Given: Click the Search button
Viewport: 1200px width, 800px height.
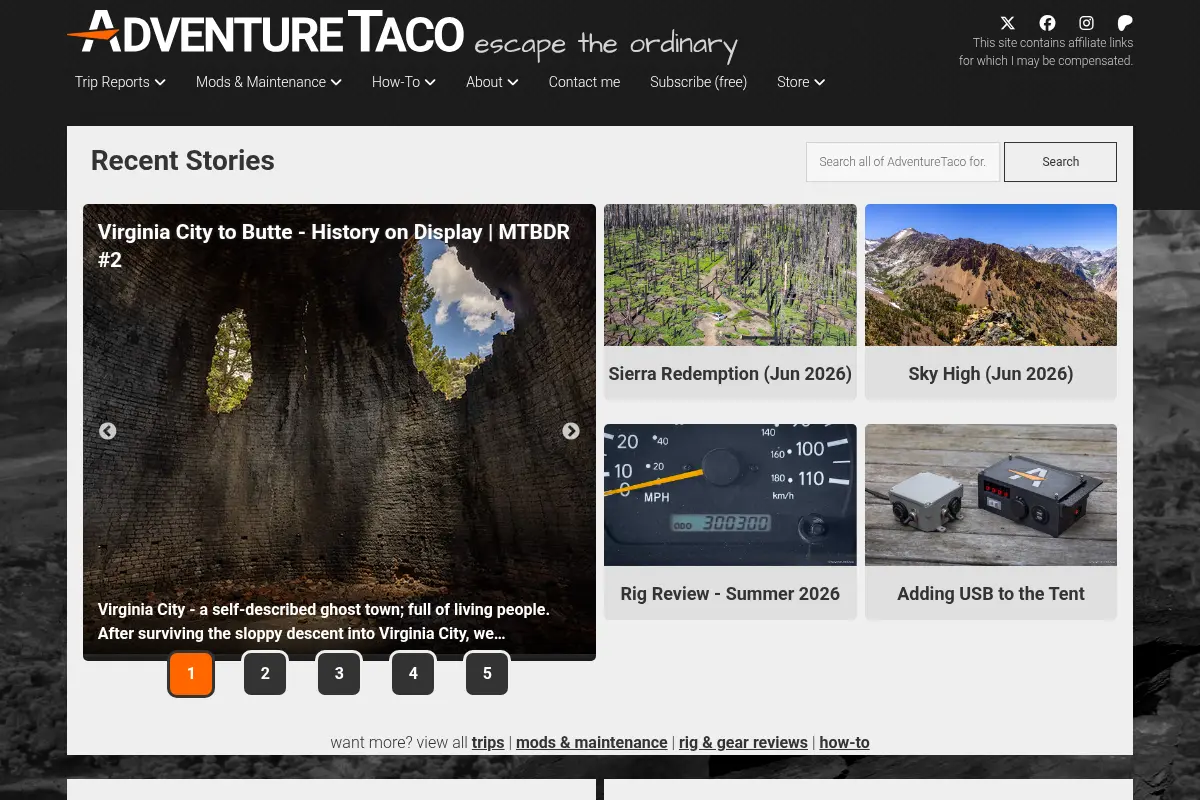Looking at the screenshot, I should tap(1060, 162).
